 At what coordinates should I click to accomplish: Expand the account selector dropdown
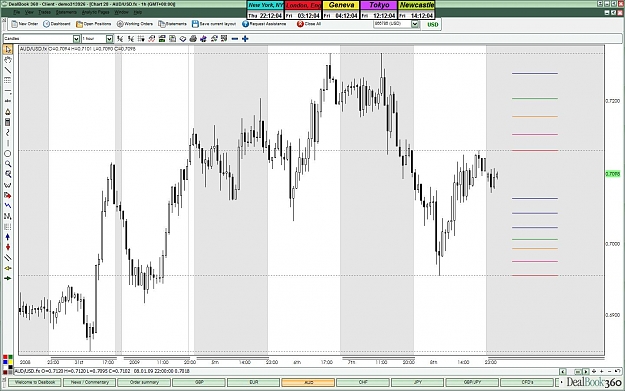415,24
